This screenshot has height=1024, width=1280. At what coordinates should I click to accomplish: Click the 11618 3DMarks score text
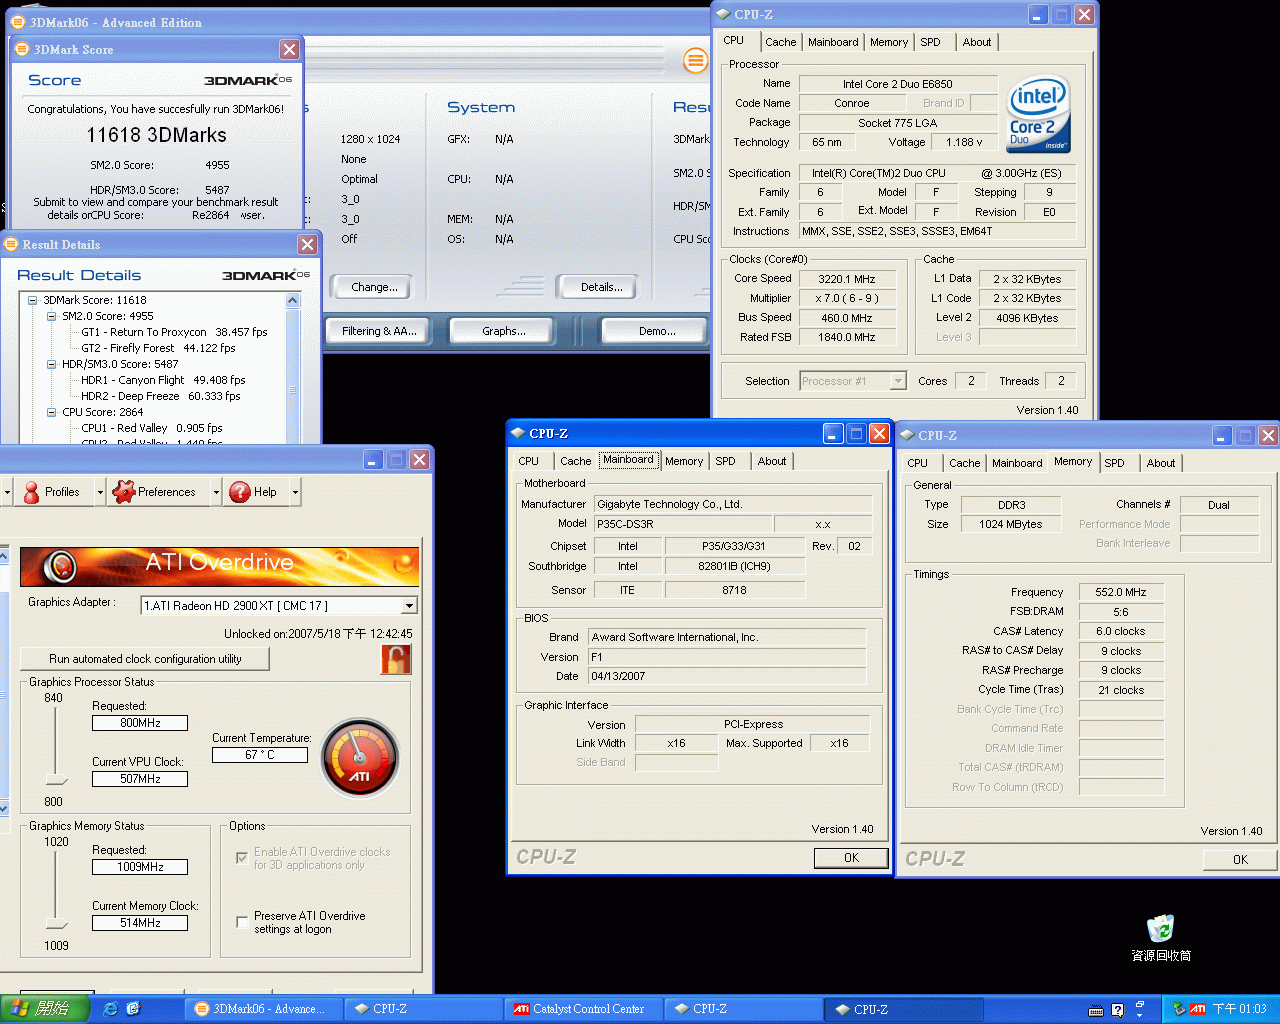point(156,135)
